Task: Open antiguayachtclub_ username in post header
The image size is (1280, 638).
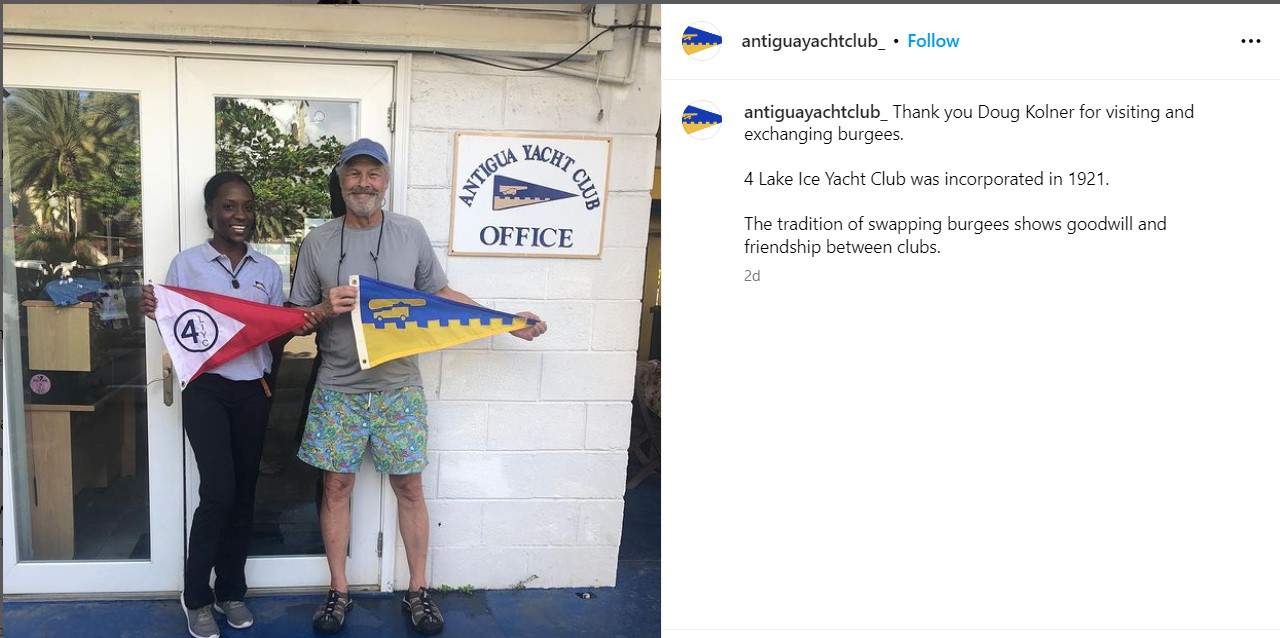Action: coord(813,41)
